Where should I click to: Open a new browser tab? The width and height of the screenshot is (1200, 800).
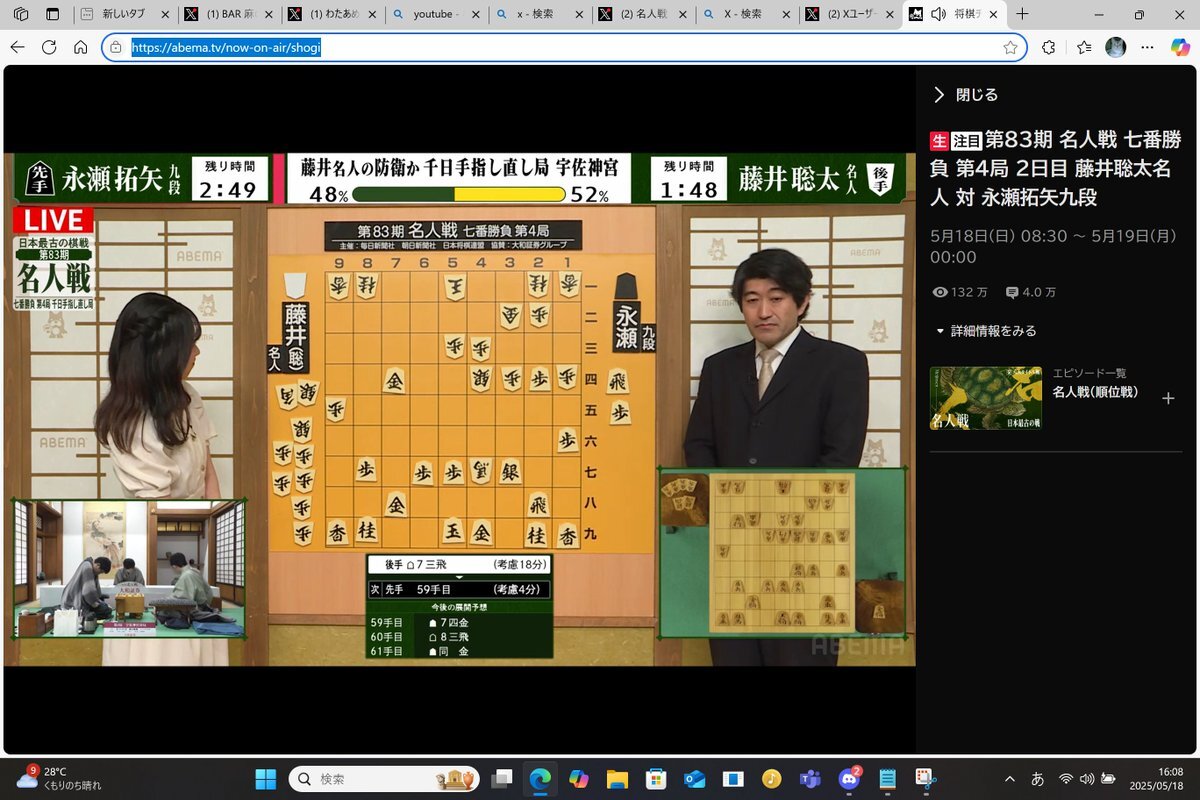(x=1022, y=15)
